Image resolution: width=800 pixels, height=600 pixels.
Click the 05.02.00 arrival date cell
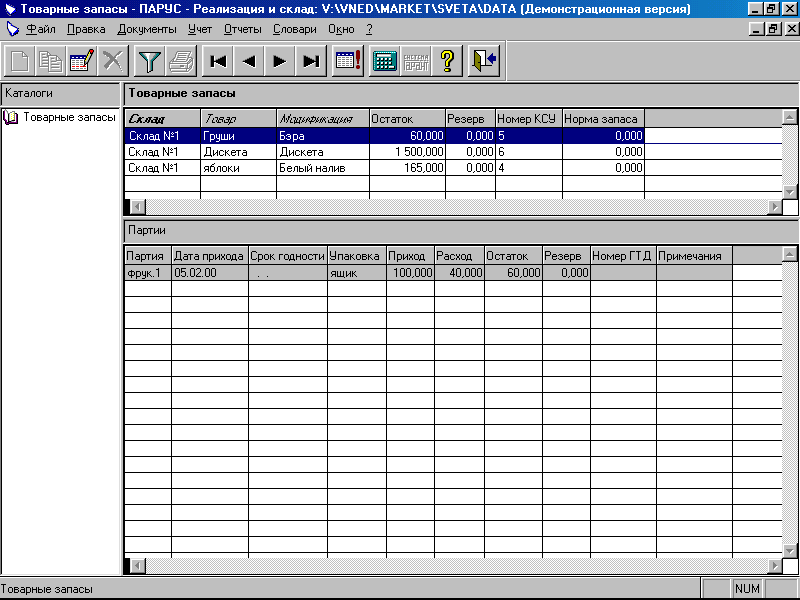pos(210,273)
